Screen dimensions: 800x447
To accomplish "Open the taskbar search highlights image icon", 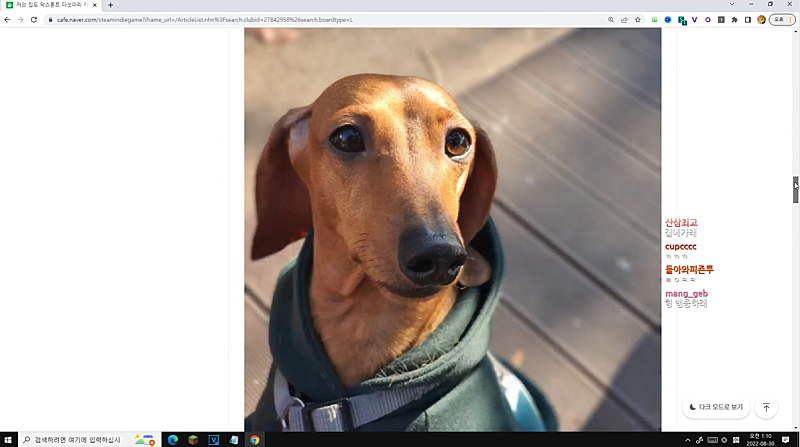I will (145, 440).
